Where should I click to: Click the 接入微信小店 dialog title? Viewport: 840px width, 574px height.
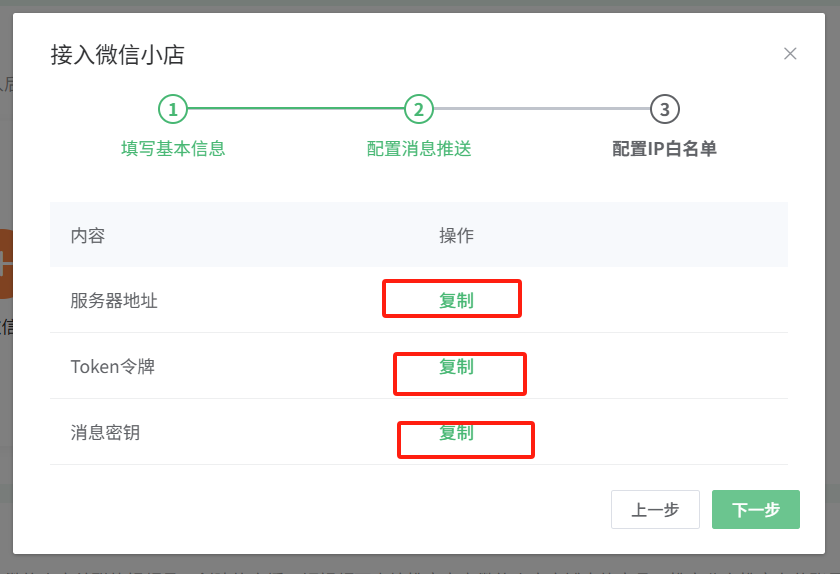tap(118, 55)
